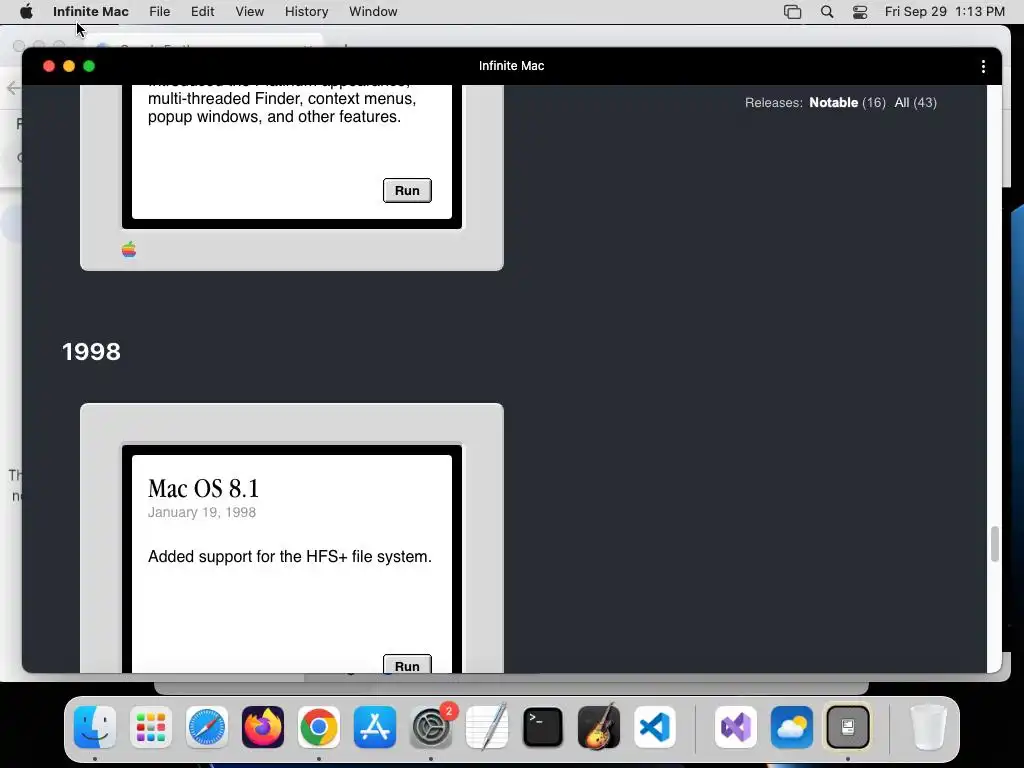The height and width of the screenshot is (768, 1024).
Task: Open the Infinite Mac application menu
Action: click(x=91, y=12)
